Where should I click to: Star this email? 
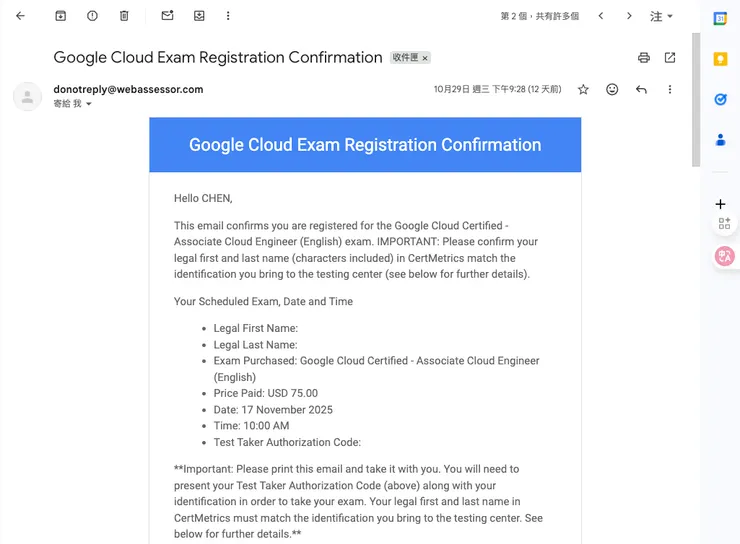(x=583, y=89)
